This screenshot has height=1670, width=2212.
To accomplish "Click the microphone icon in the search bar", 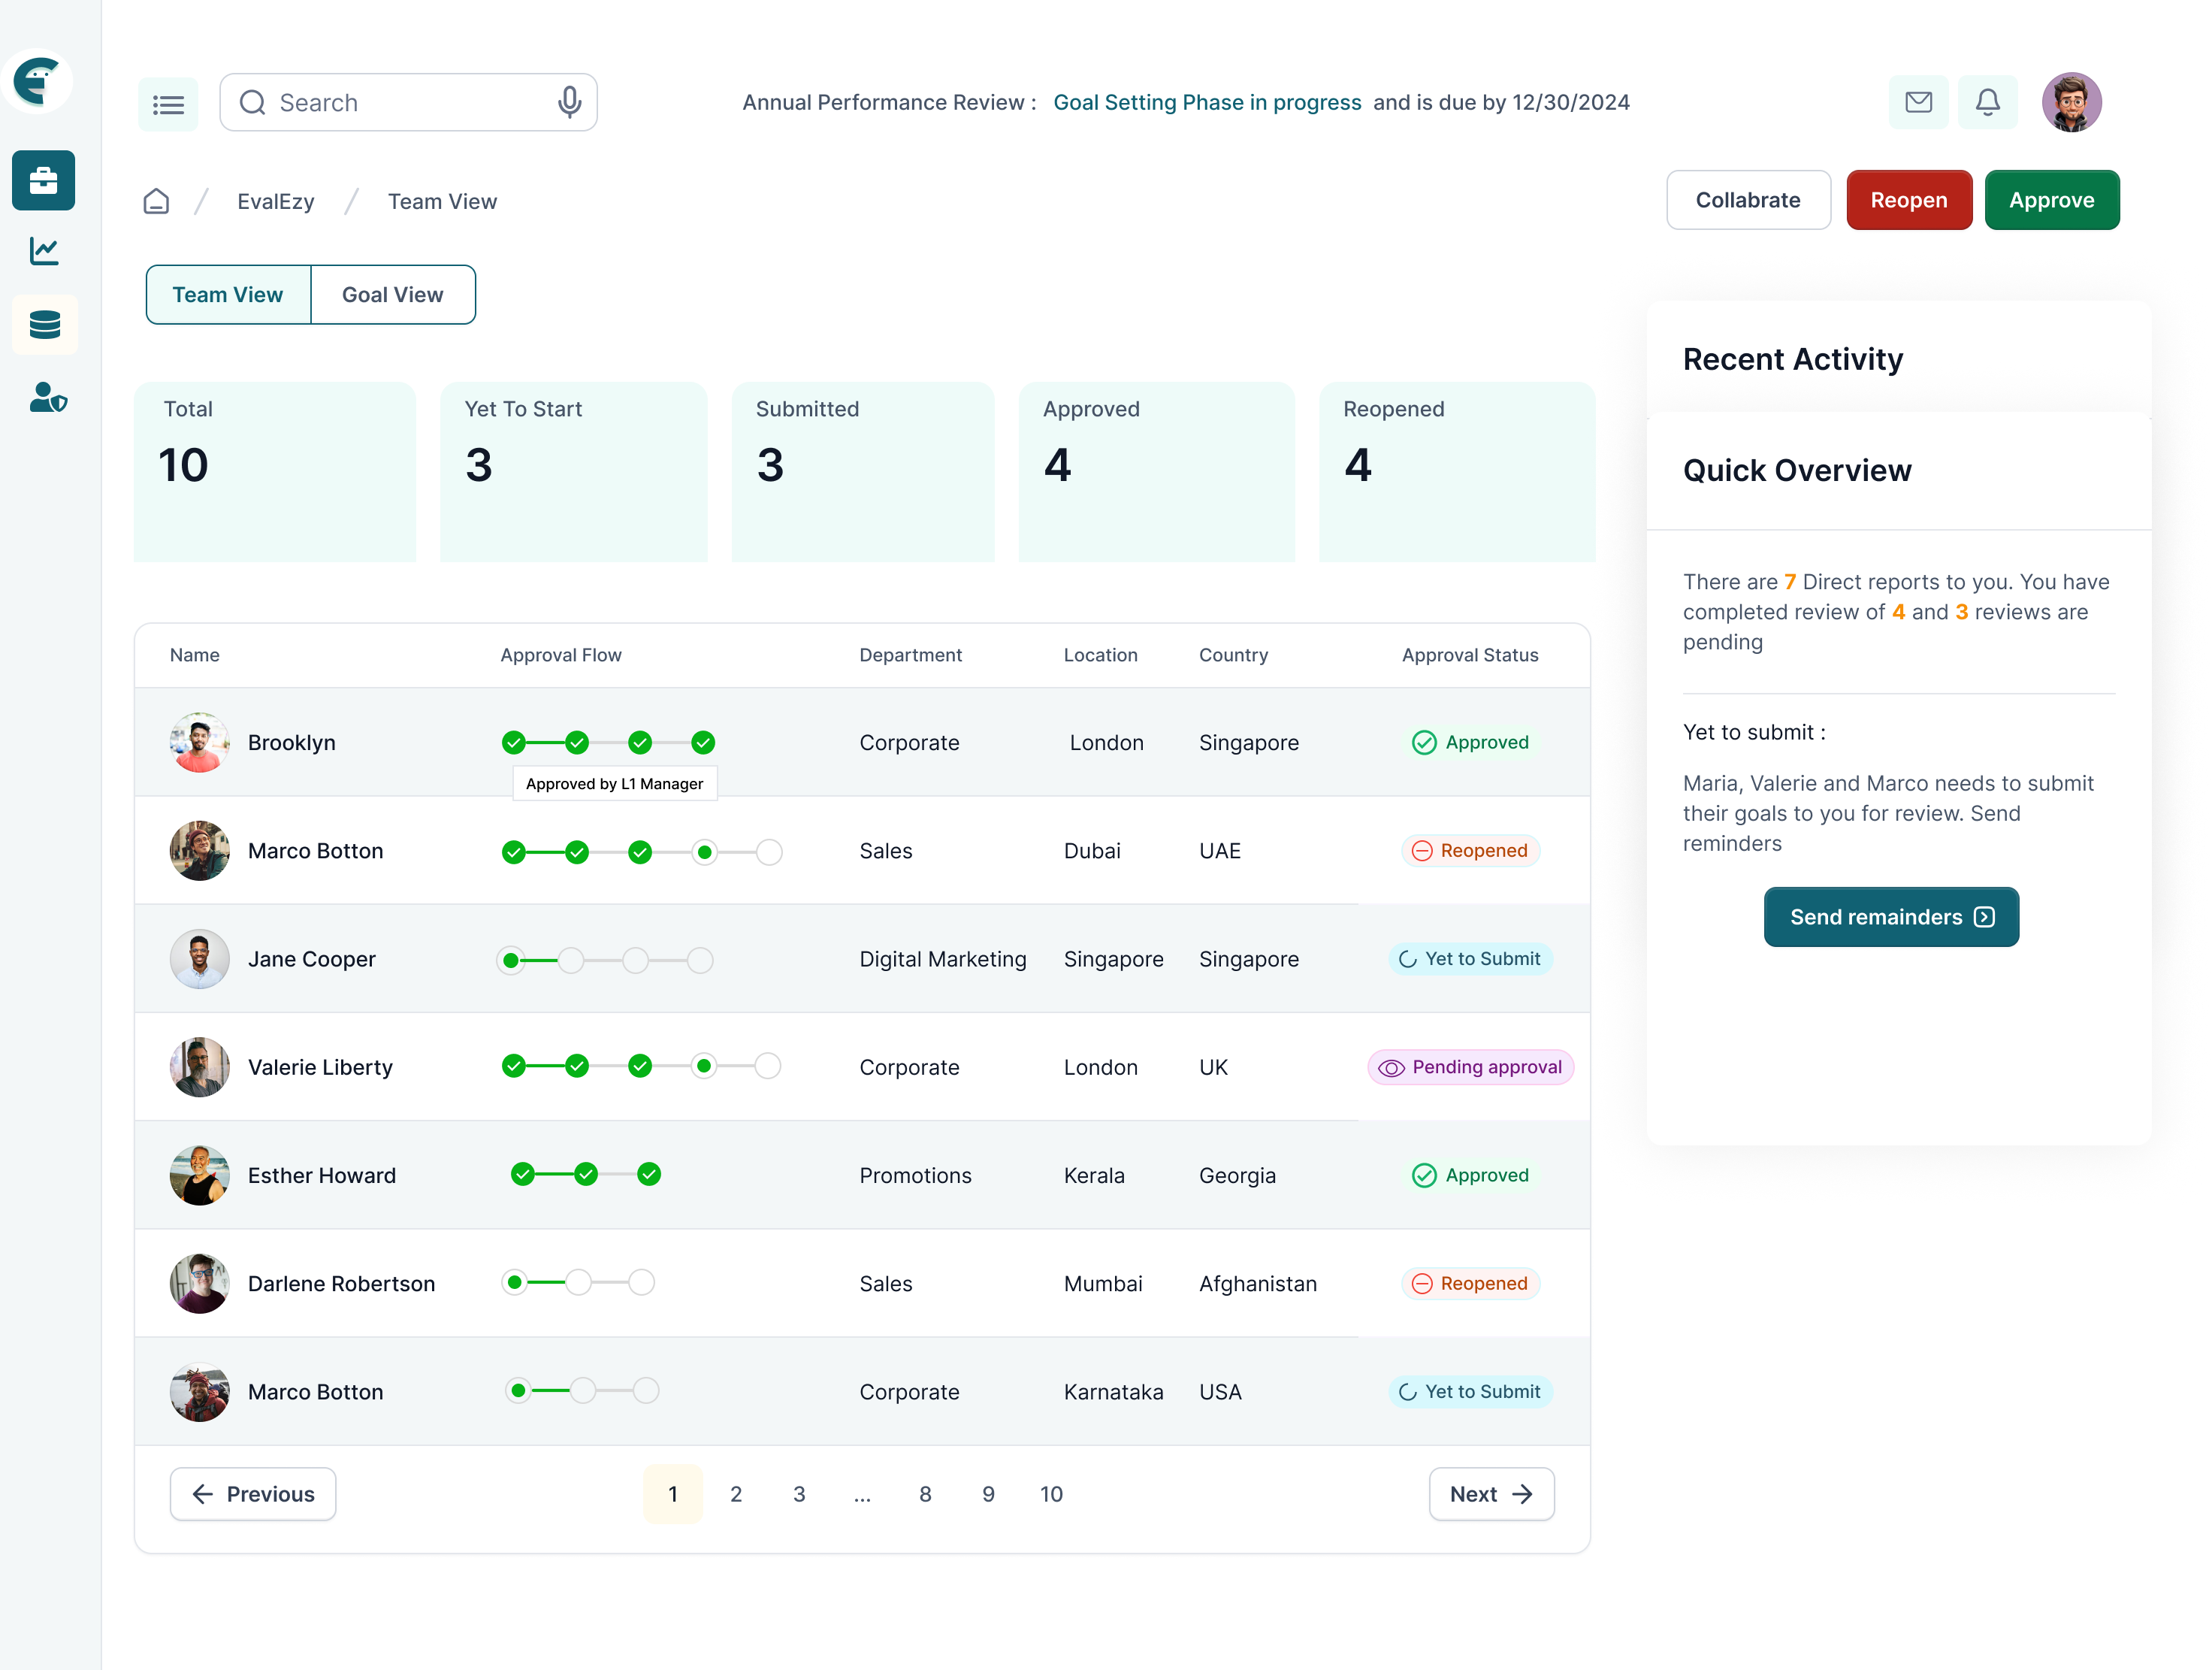I will tap(569, 102).
